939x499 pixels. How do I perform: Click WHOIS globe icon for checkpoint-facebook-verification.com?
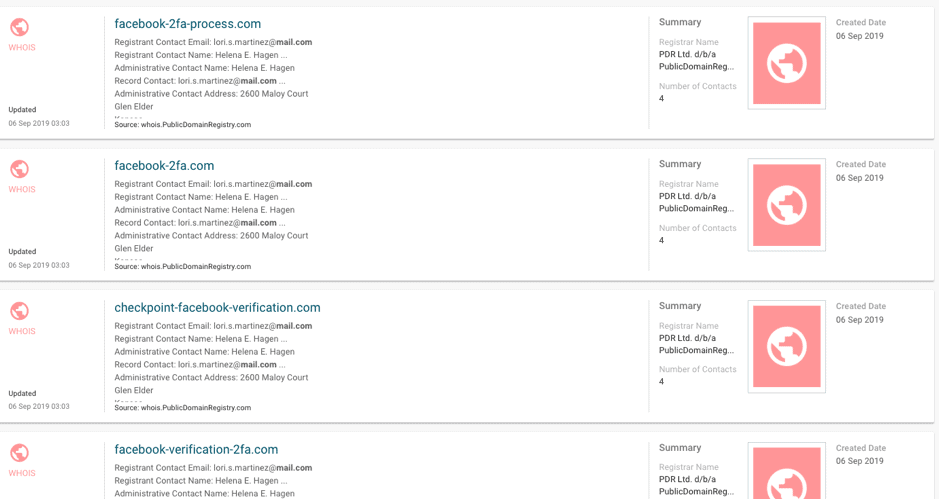[x=20, y=312]
